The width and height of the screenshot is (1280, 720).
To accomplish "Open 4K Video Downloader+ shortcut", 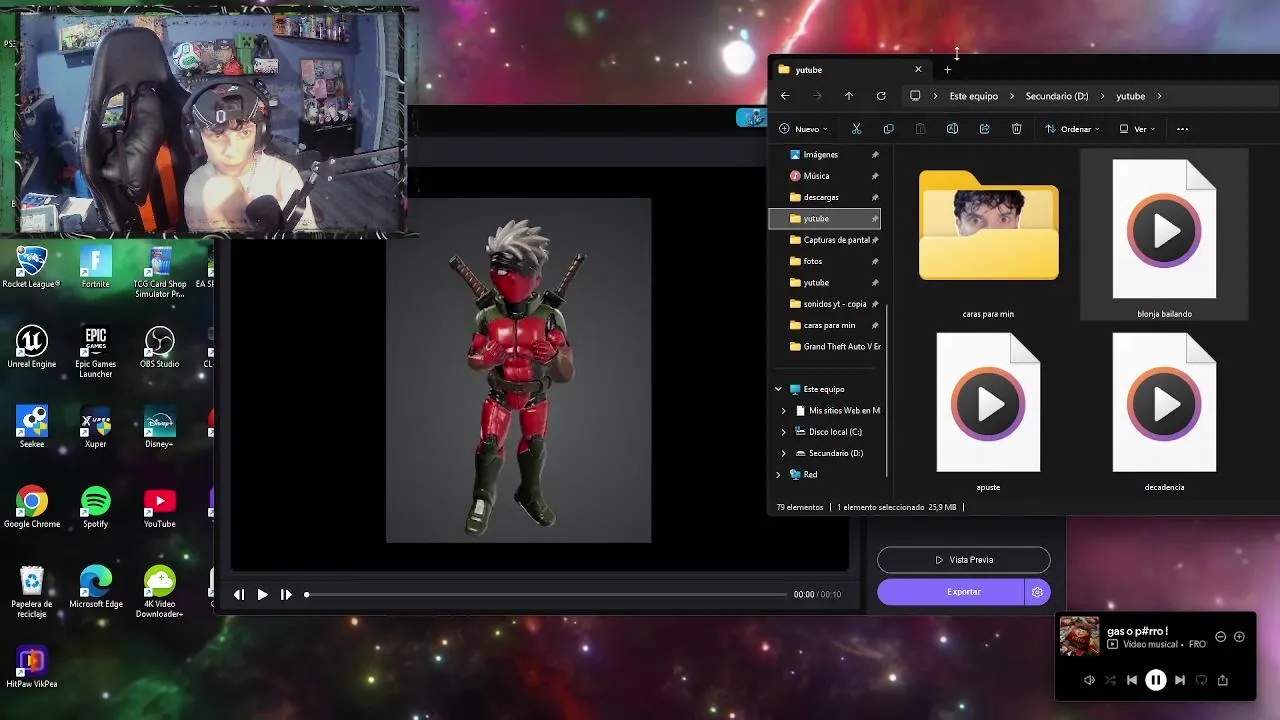I will coord(160,591).
